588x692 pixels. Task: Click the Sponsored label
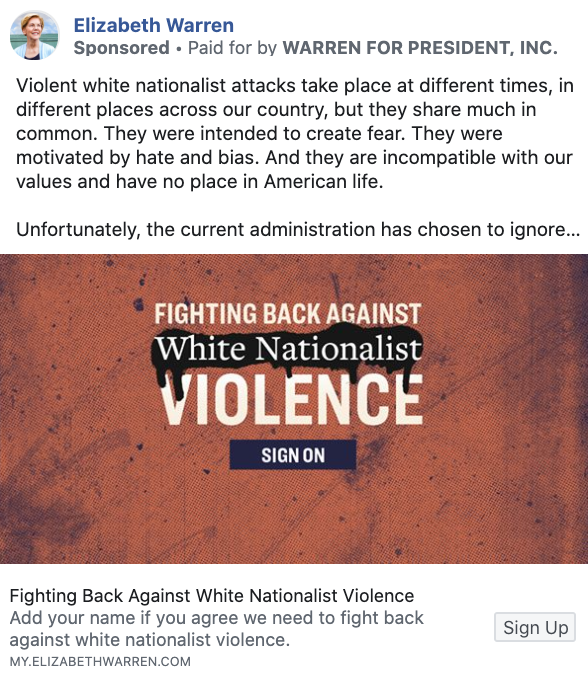(x=121, y=48)
